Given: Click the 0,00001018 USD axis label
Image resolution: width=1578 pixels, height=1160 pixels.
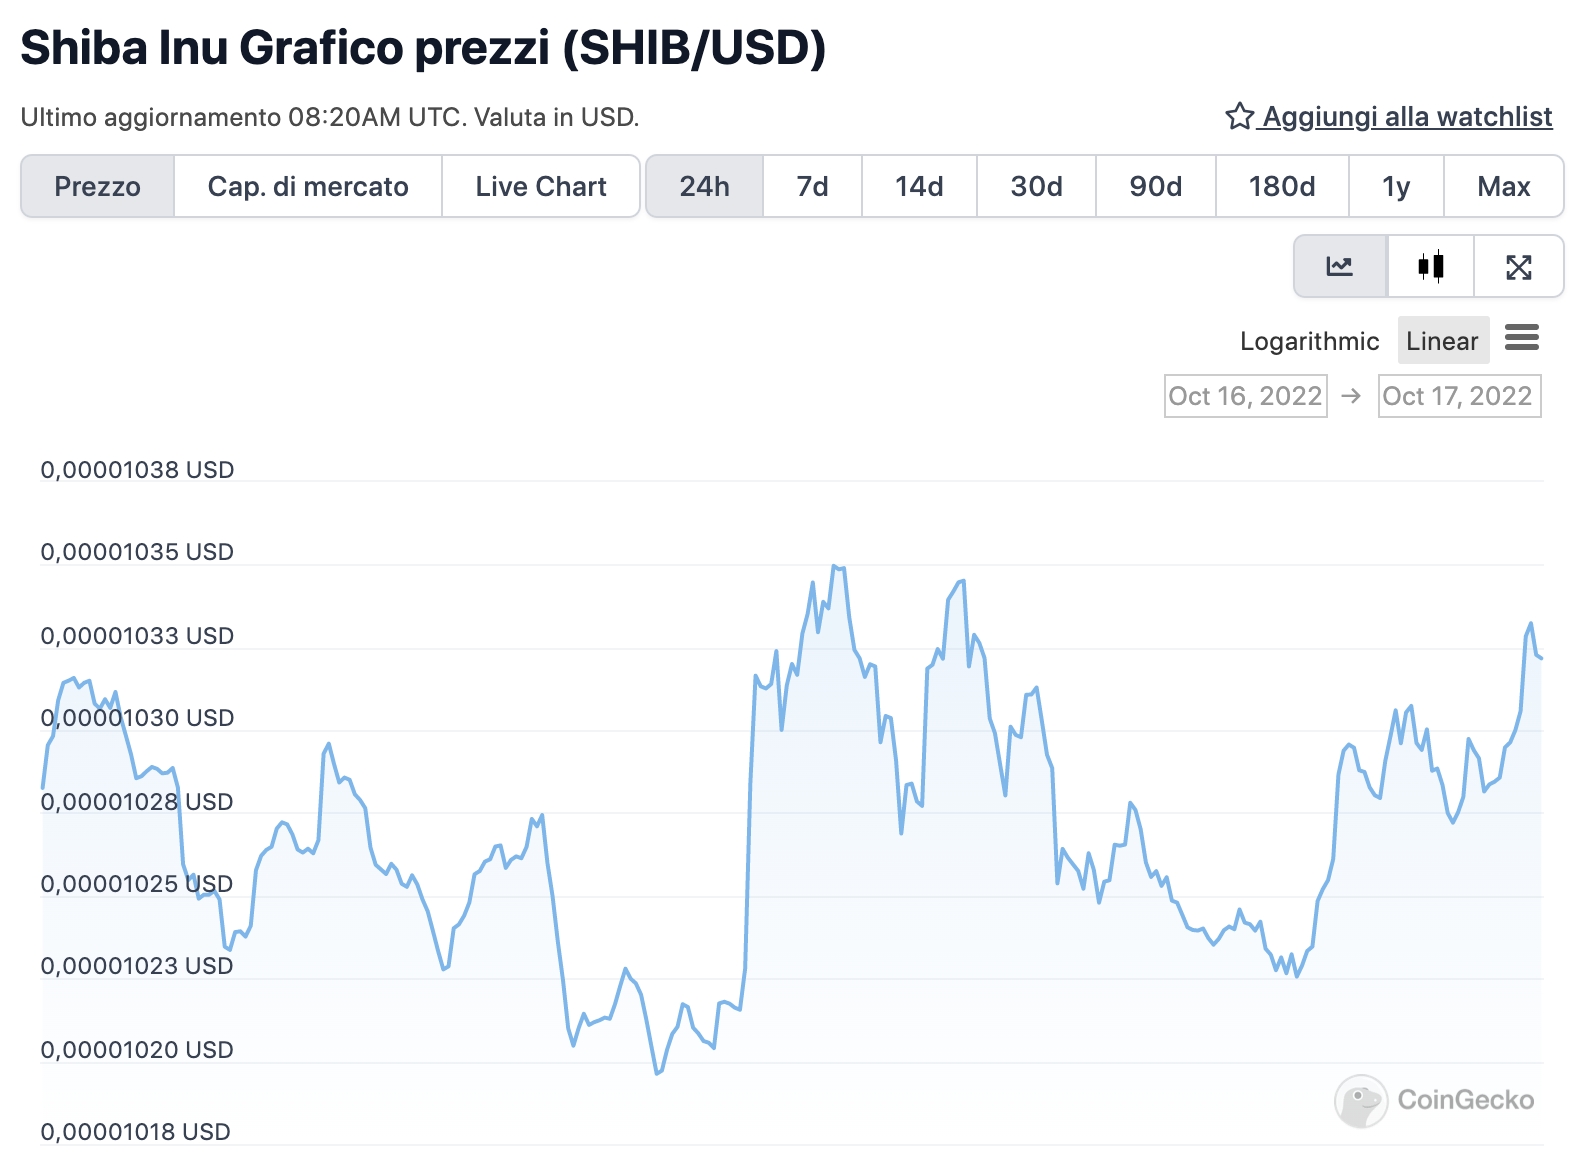Looking at the screenshot, I should (x=136, y=1132).
